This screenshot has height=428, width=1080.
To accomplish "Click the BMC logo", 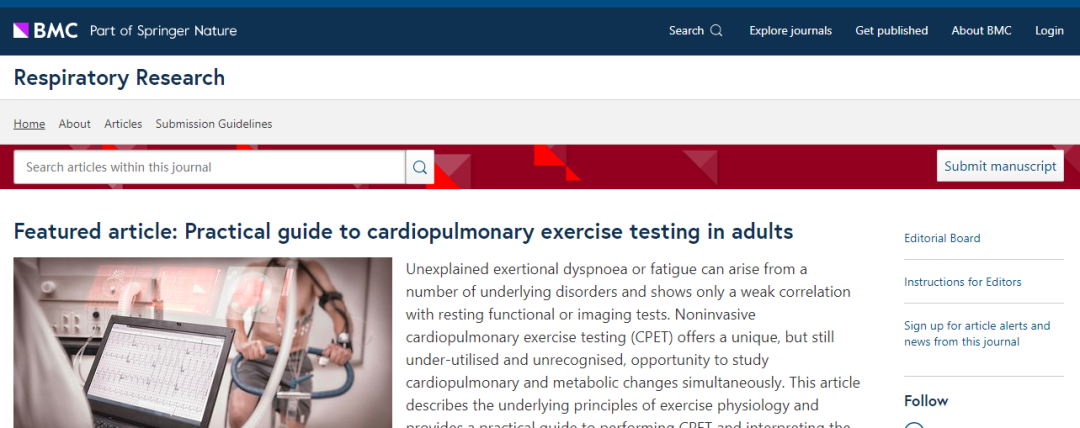I will point(45,30).
